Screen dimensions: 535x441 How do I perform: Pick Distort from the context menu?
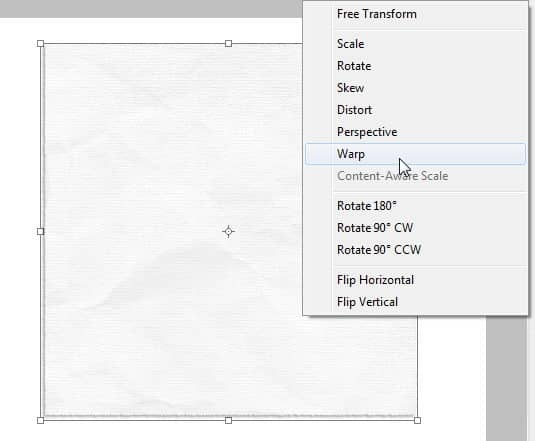[x=415, y=110]
